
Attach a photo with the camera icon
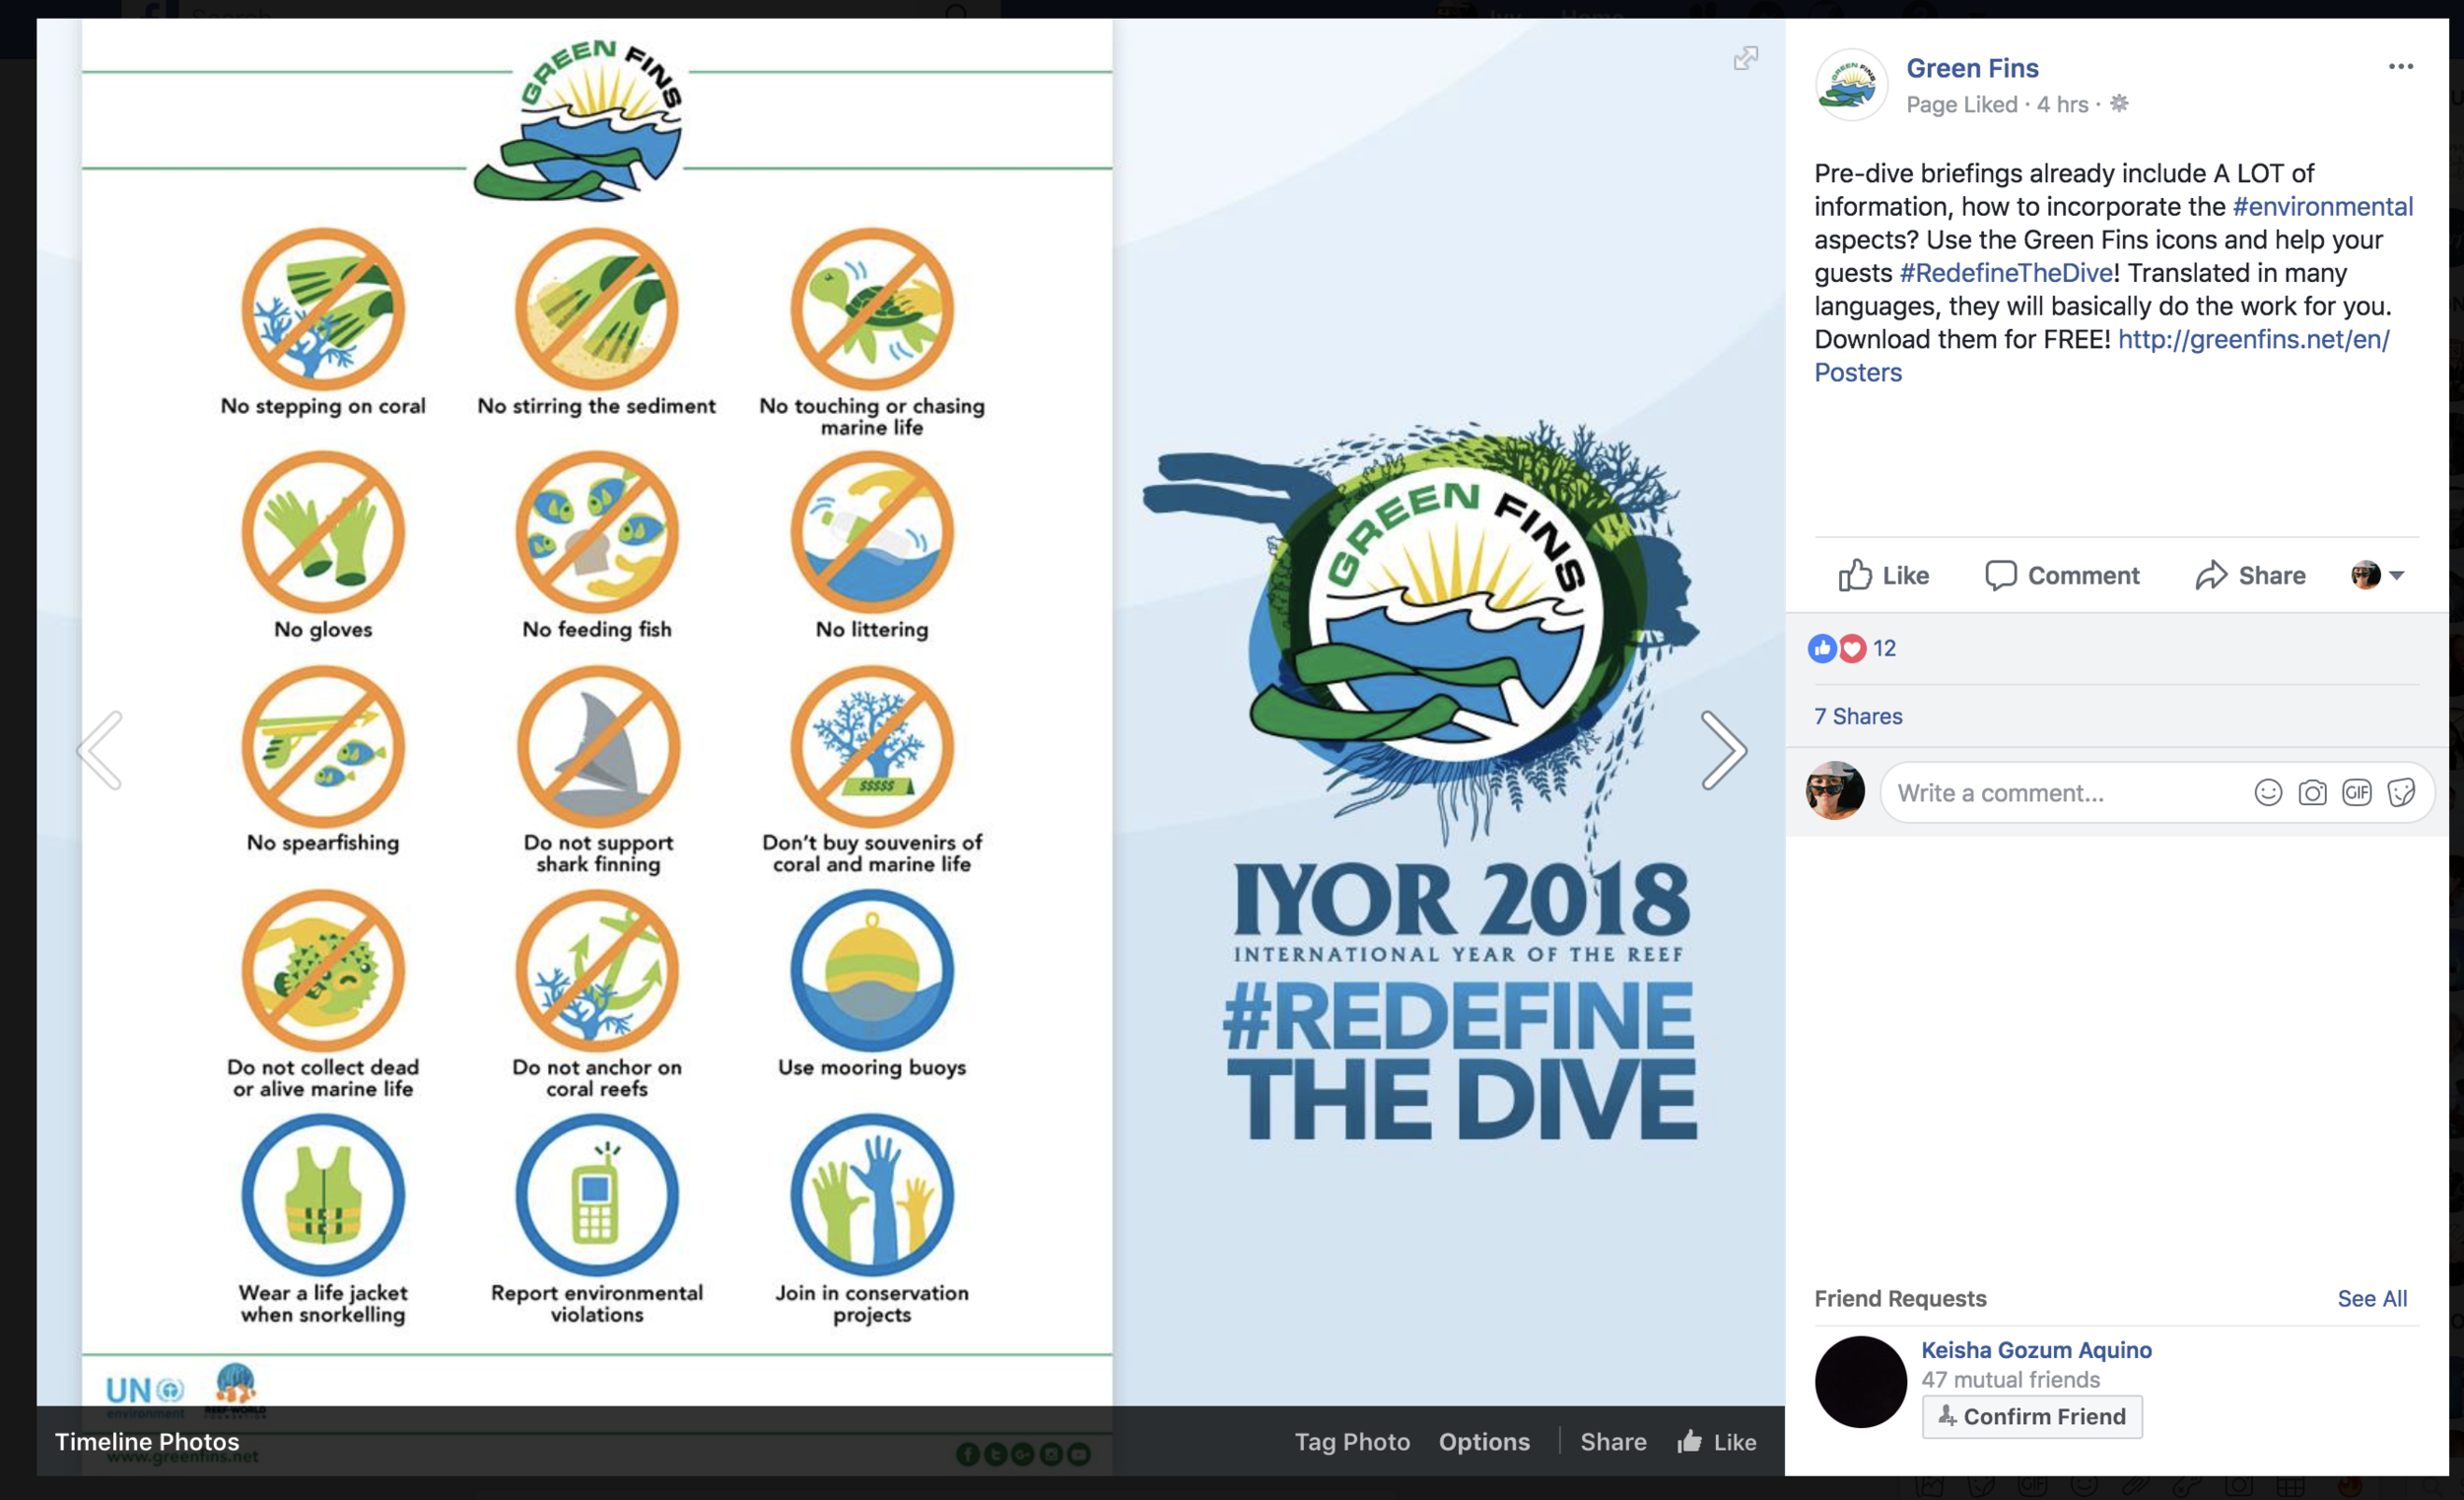(x=2312, y=793)
